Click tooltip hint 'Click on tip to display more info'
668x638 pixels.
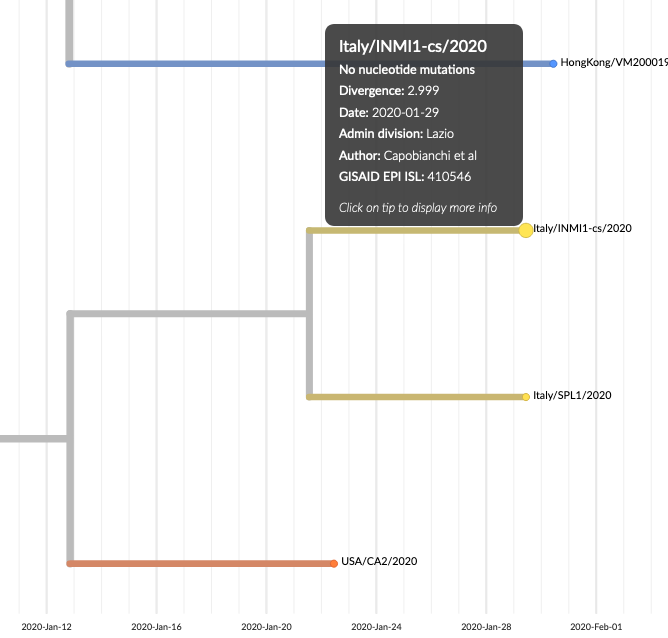417,208
